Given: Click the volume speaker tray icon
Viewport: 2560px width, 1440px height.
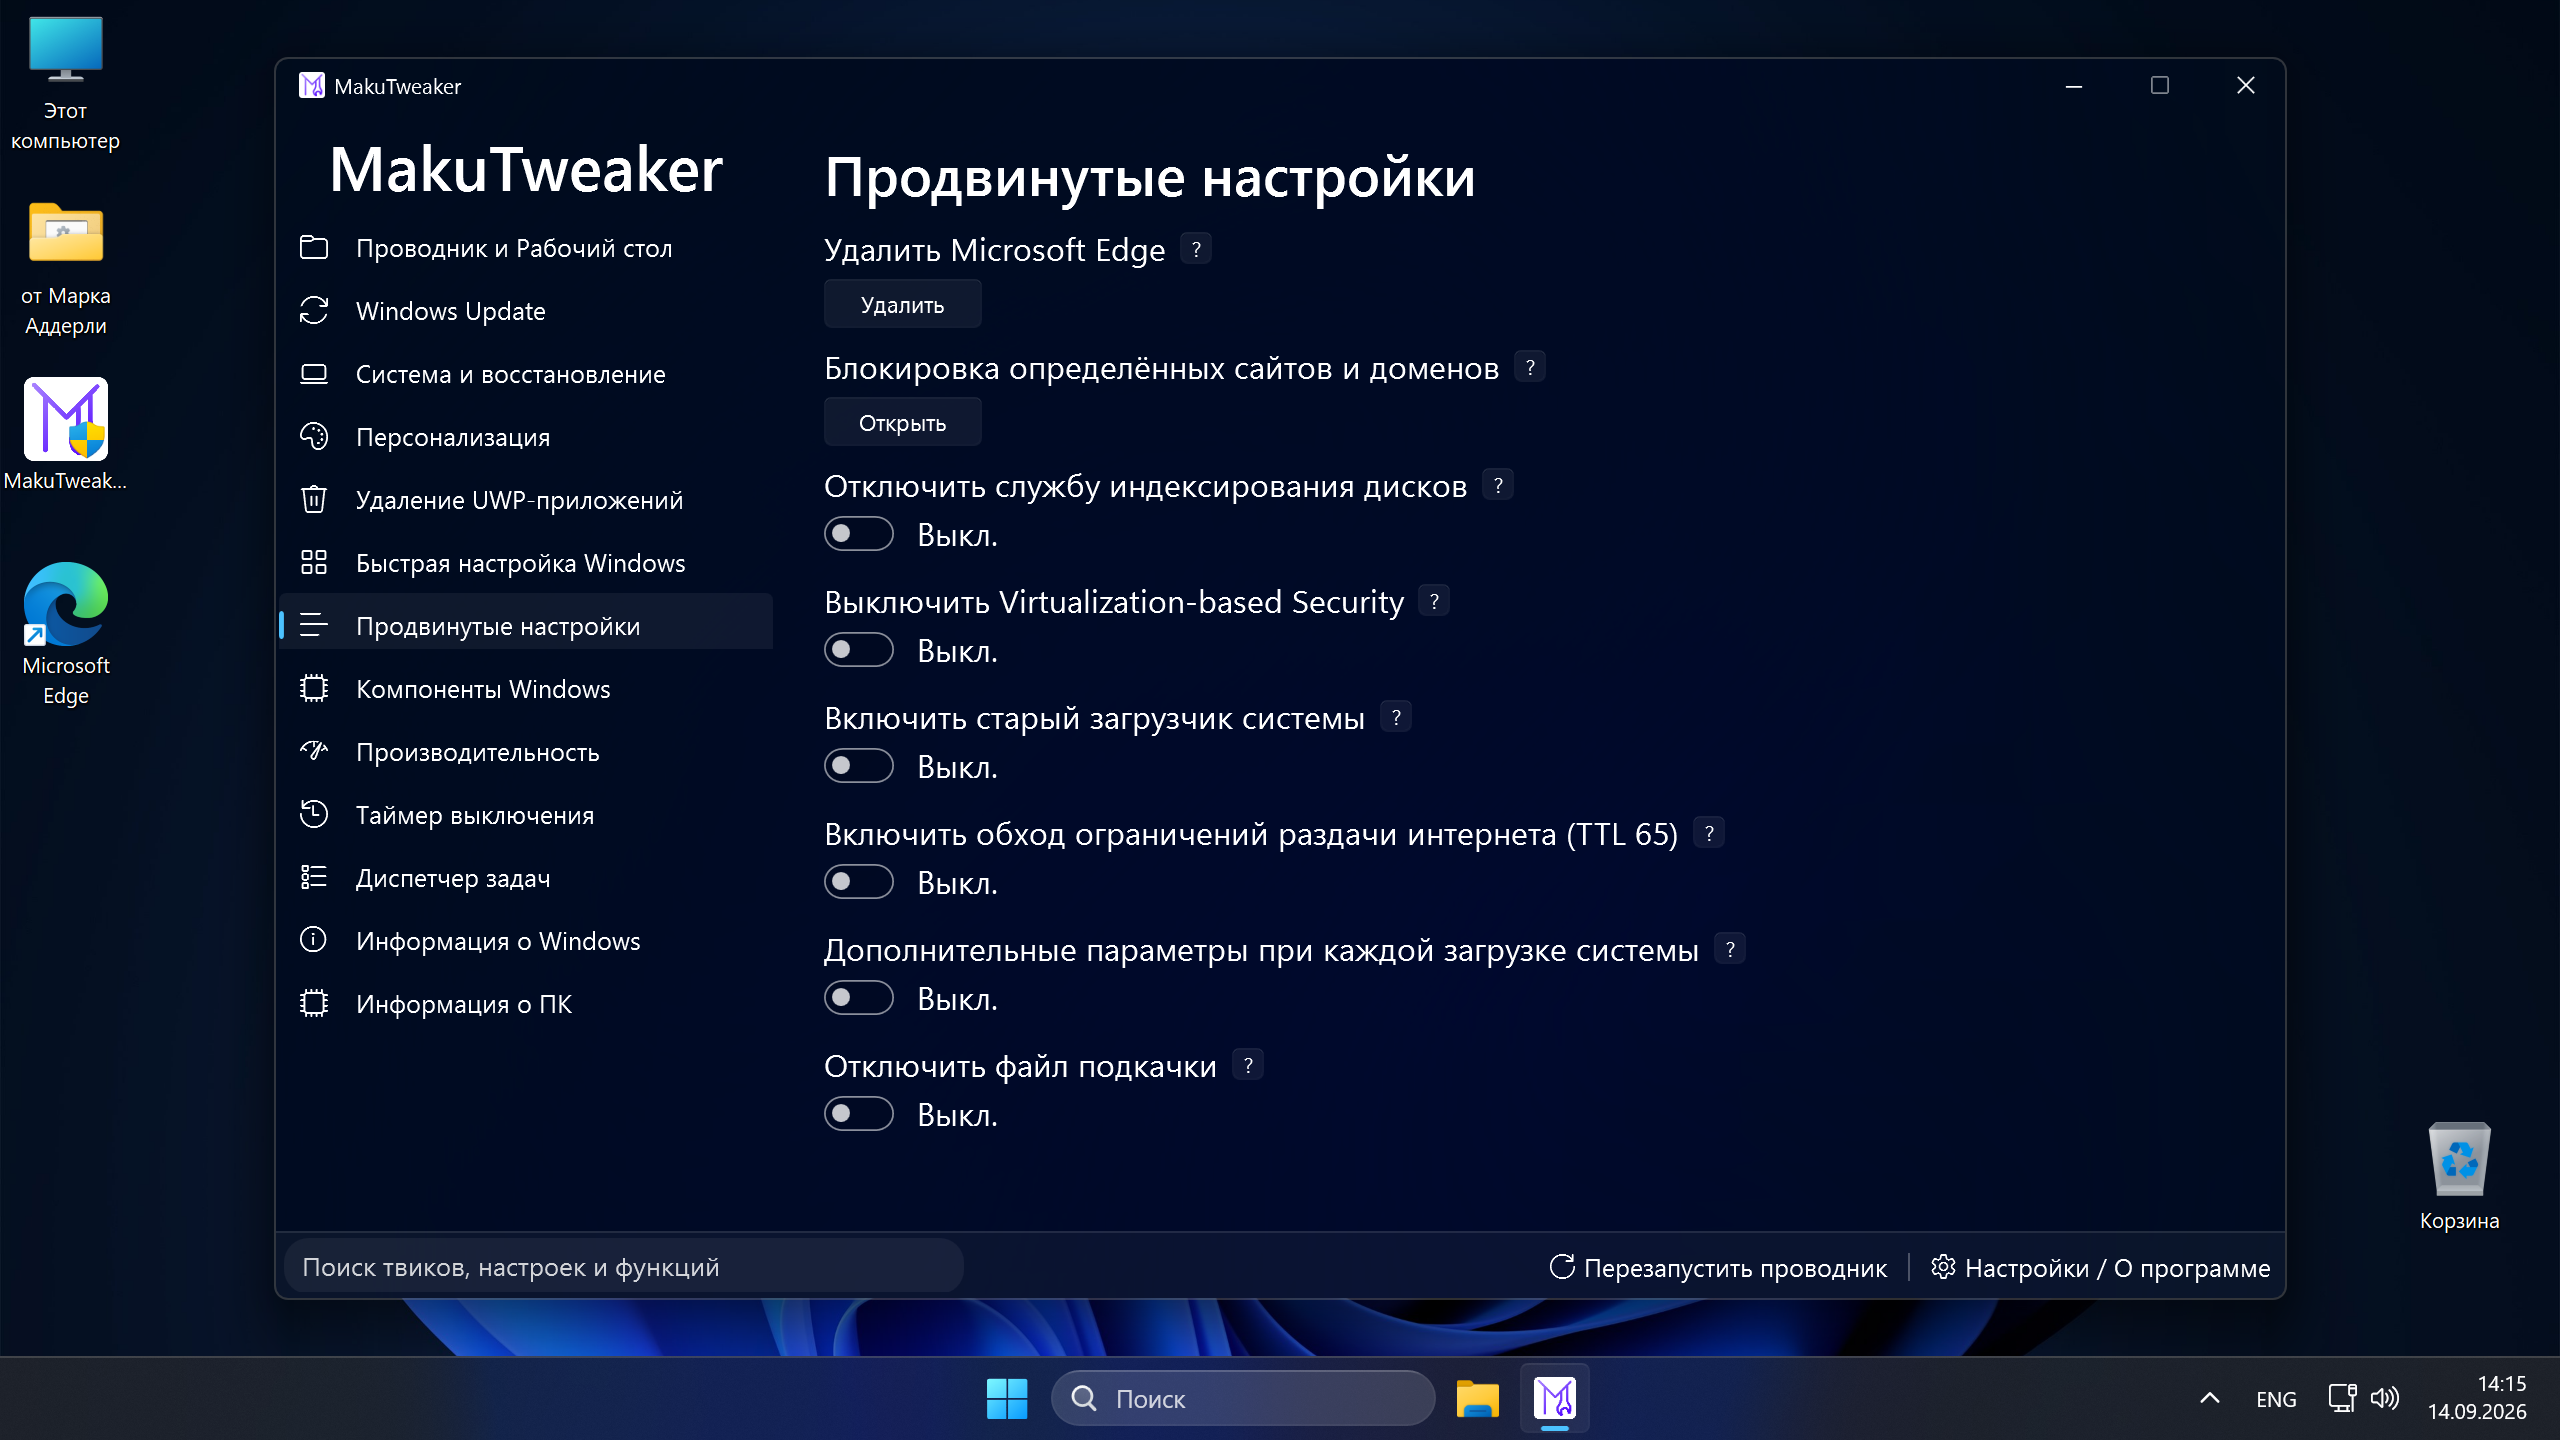Looking at the screenshot, I should click(2385, 1398).
